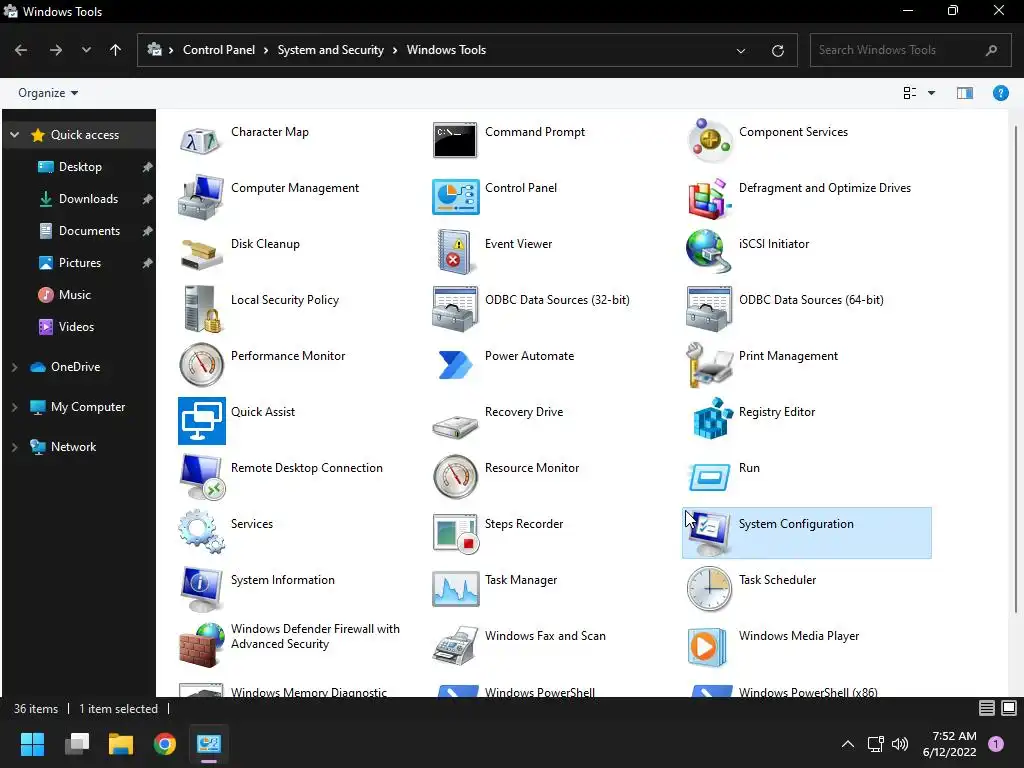Open the Windows Start button
This screenshot has width=1024, height=768.
pos(32,744)
